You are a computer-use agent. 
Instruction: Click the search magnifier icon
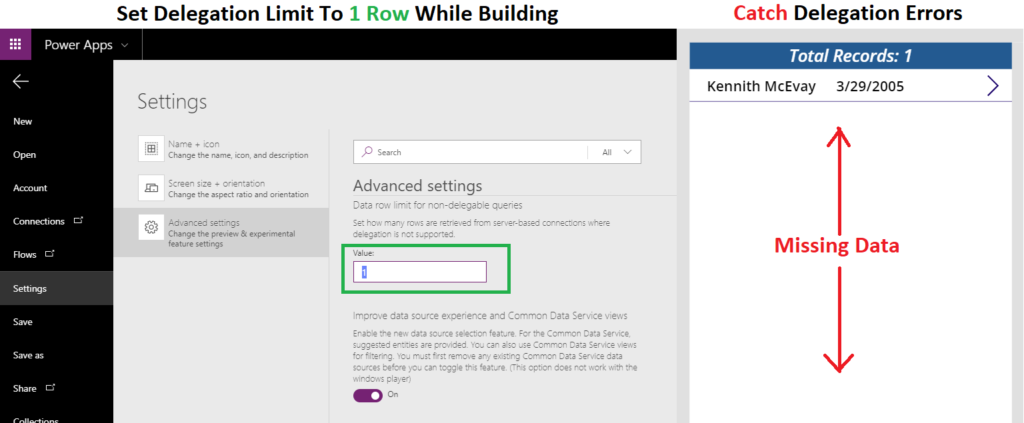click(x=367, y=151)
